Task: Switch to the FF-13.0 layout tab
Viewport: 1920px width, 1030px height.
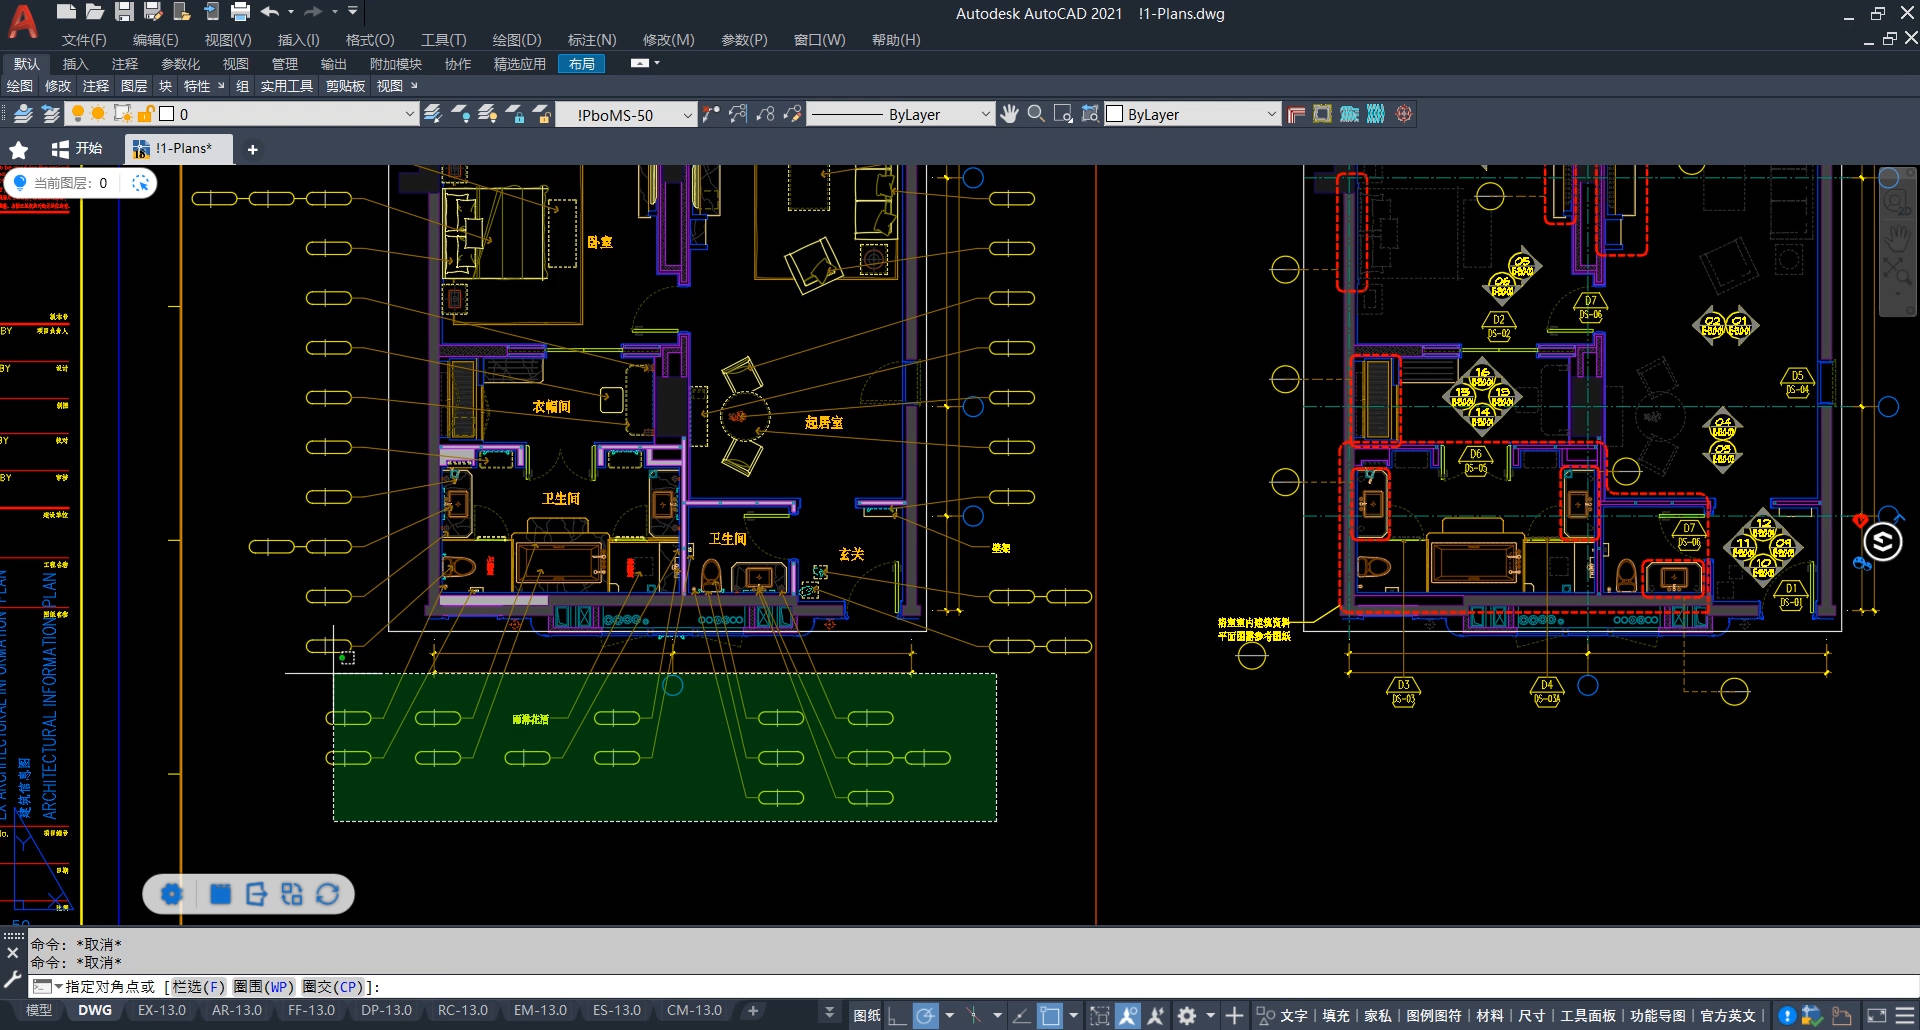Action: point(311,1011)
